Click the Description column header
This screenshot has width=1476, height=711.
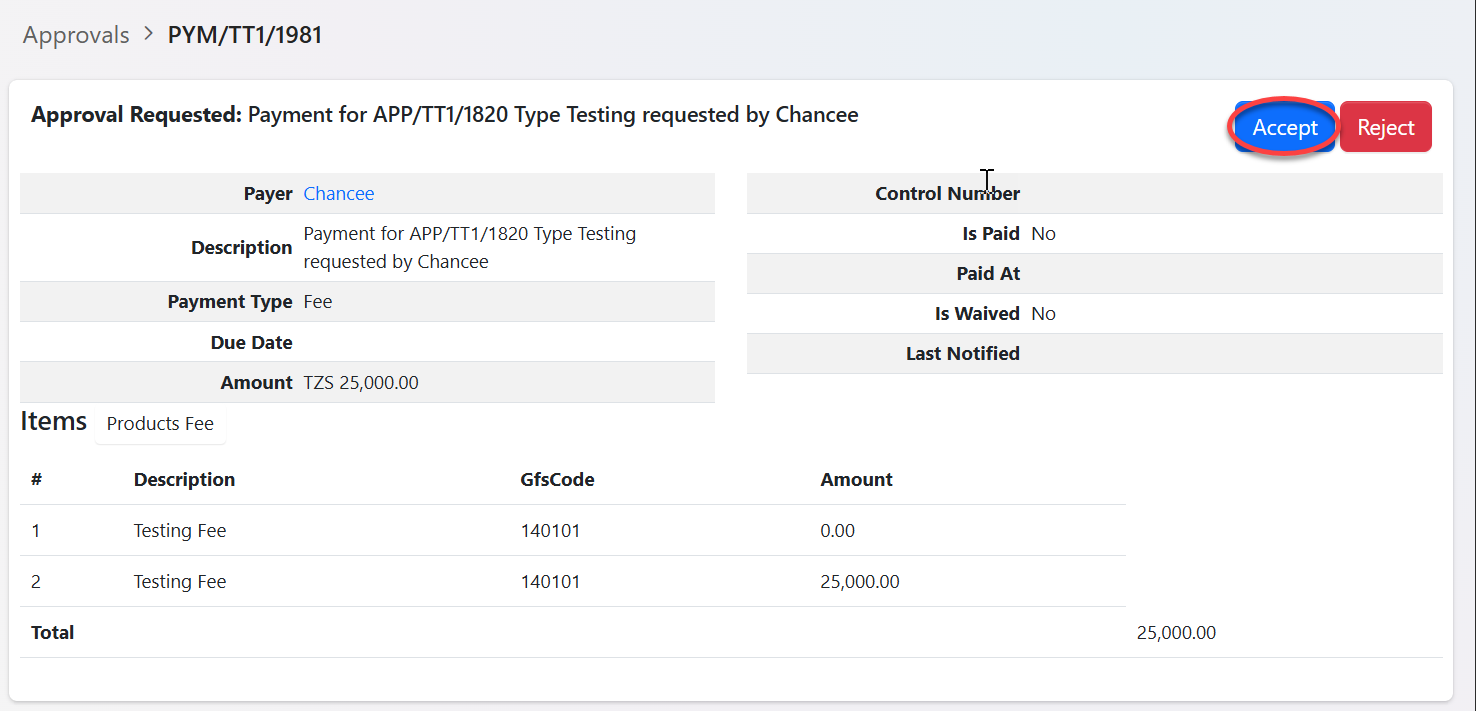(x=184, y=479)
